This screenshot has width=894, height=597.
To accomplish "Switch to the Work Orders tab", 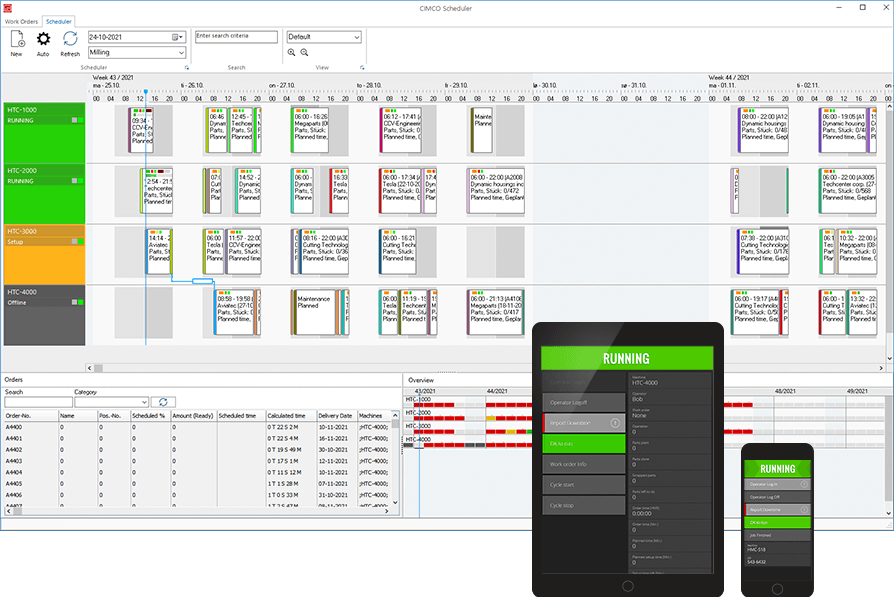I will (x=22, y=22).
